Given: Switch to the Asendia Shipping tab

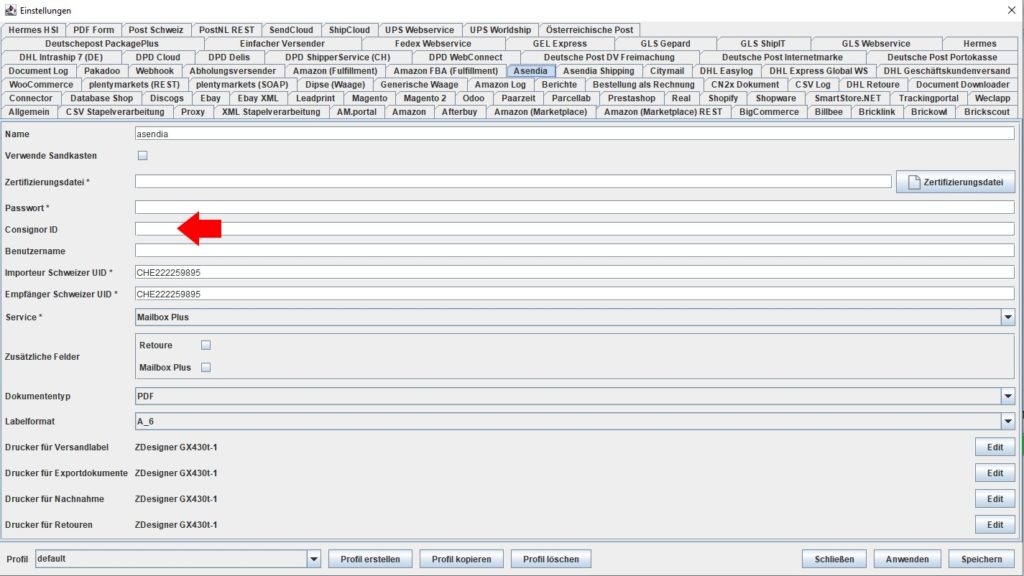Looking at the screenshot, I should [x=598, y=71].
